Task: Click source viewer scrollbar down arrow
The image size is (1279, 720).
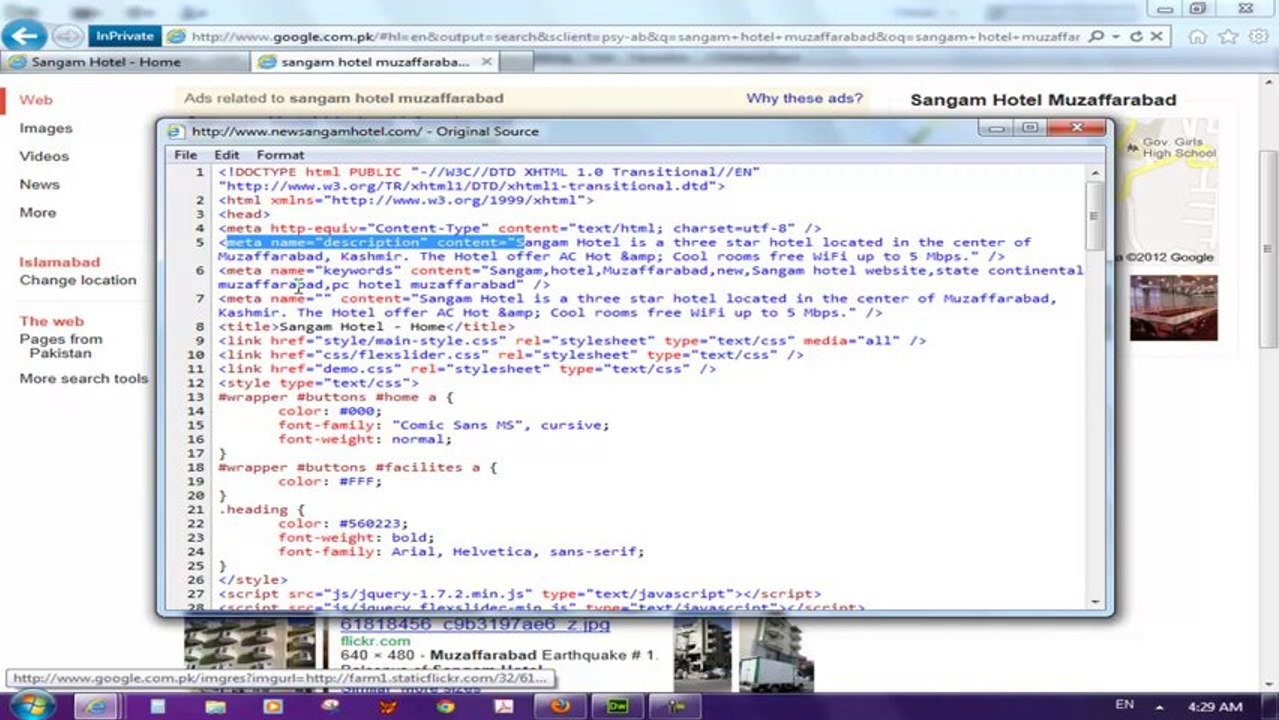Action: (x=1095, y=601)
